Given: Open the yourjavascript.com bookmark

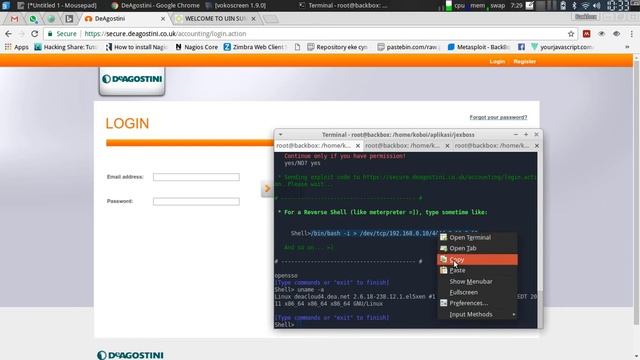Looking at the screenshot, I should point(562,47).
